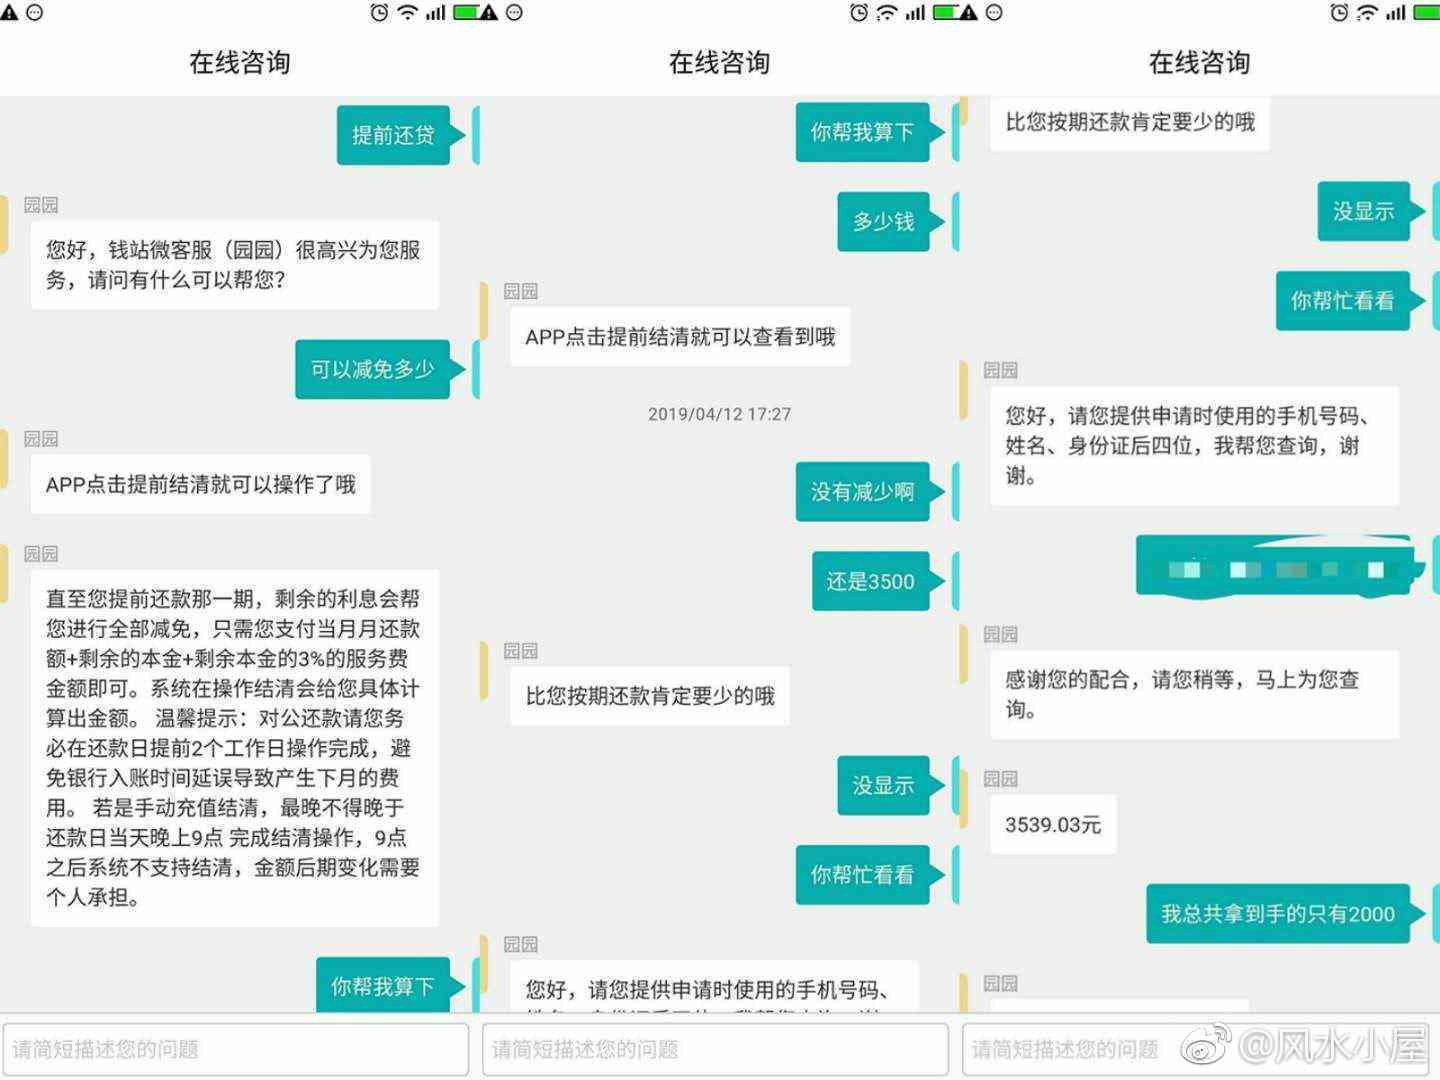Tap the alarm clock icon in the middle screenshot's status bar
The image size is (1440, 1080).
click(859, 12)
